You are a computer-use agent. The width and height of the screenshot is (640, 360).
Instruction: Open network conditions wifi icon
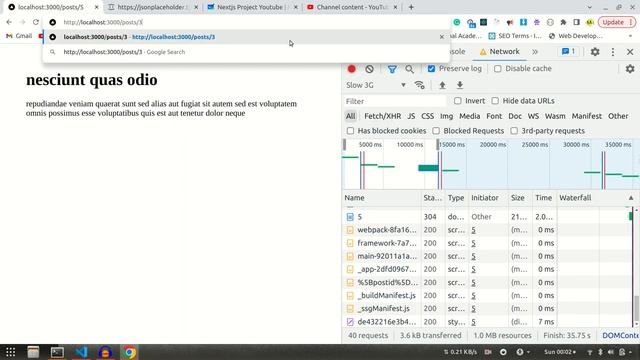click(419, 85)
